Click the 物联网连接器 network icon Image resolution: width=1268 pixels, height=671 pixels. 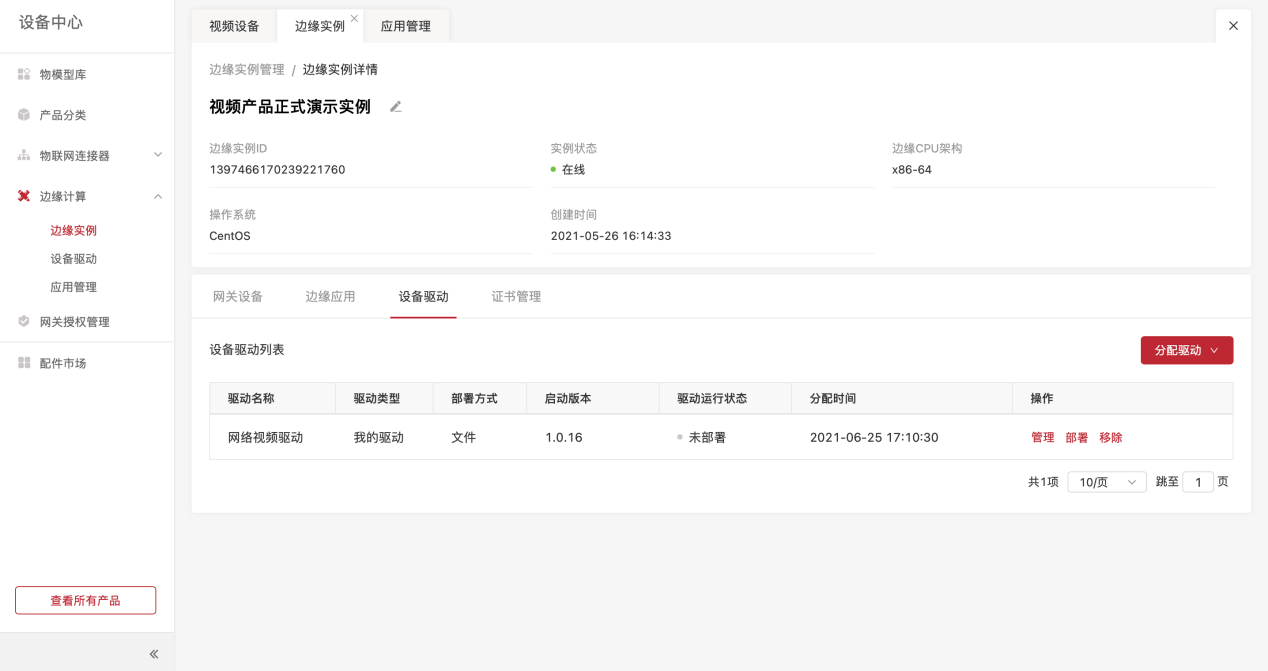pos(24,156)
